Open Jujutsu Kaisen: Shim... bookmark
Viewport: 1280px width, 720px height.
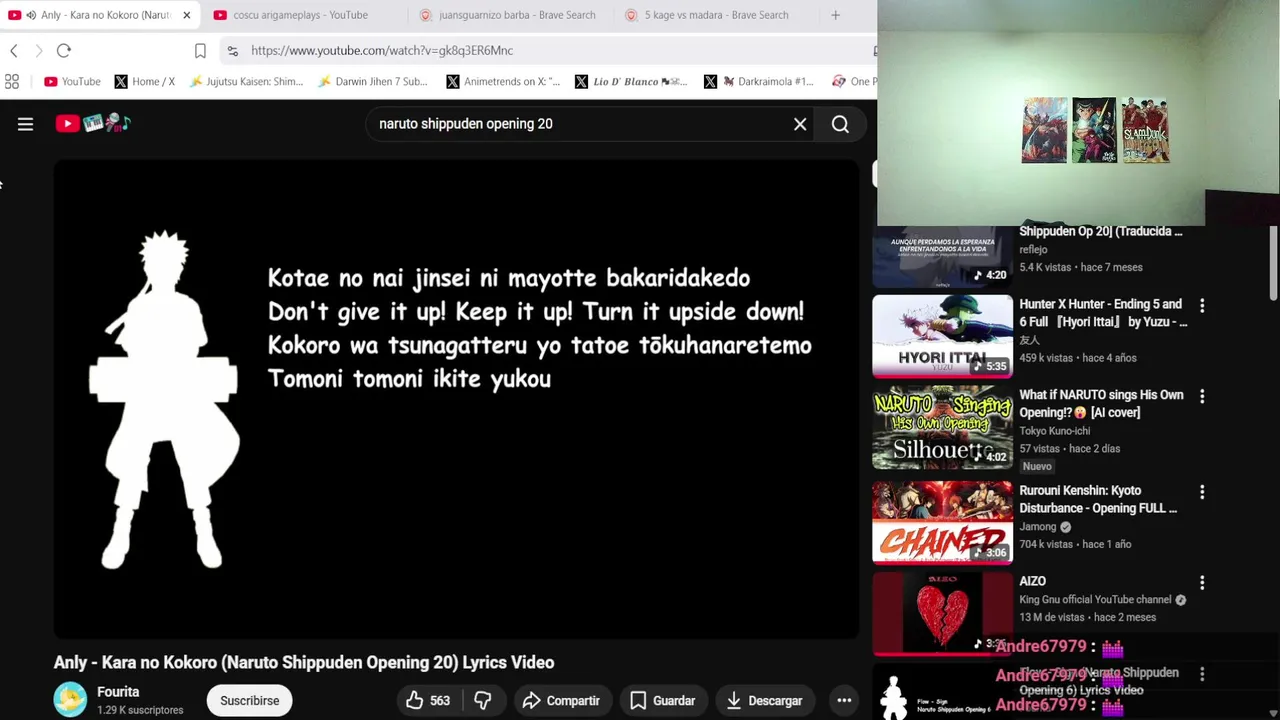[246, 81]
